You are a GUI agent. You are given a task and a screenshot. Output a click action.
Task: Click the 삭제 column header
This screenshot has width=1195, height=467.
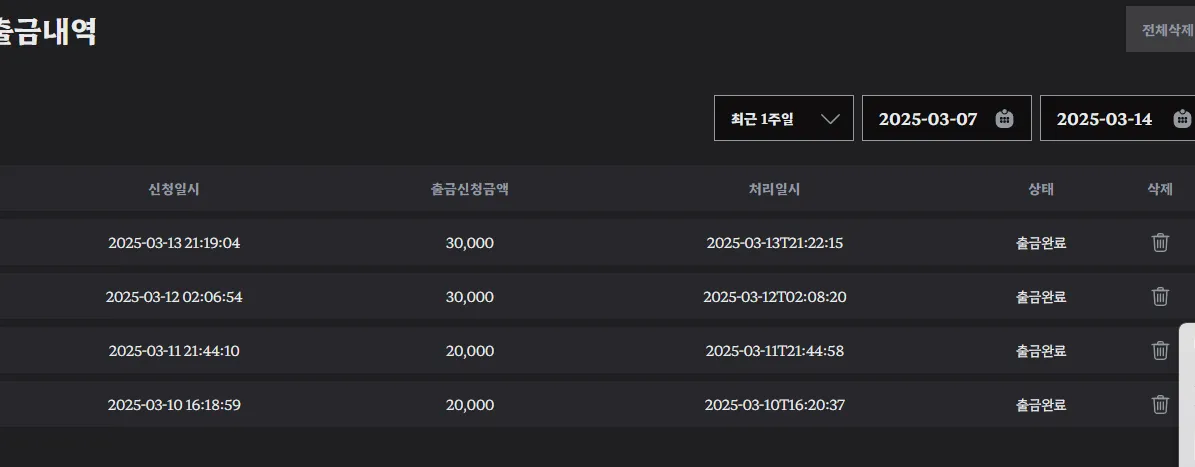(x=1160, y=189)
